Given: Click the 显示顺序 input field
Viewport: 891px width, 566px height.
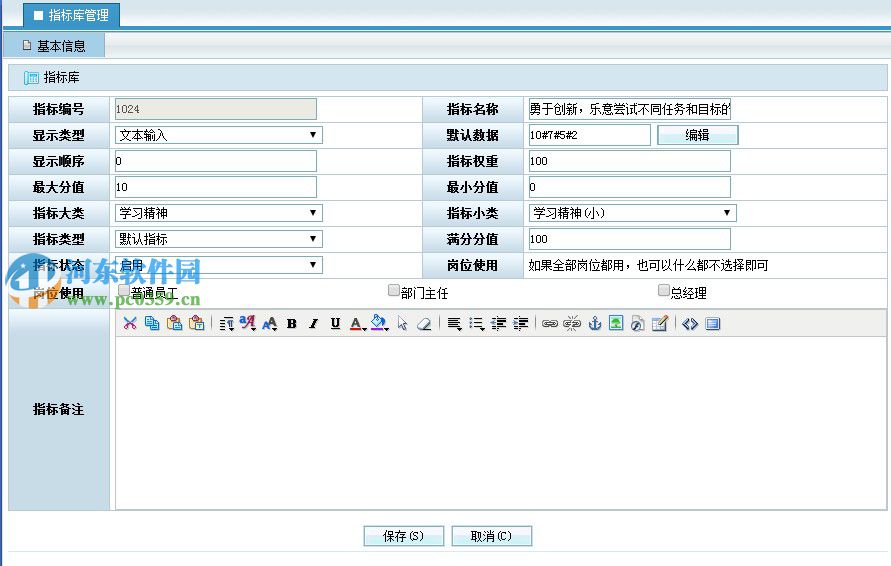Looking at the screenshot, I should coord(216,161).
